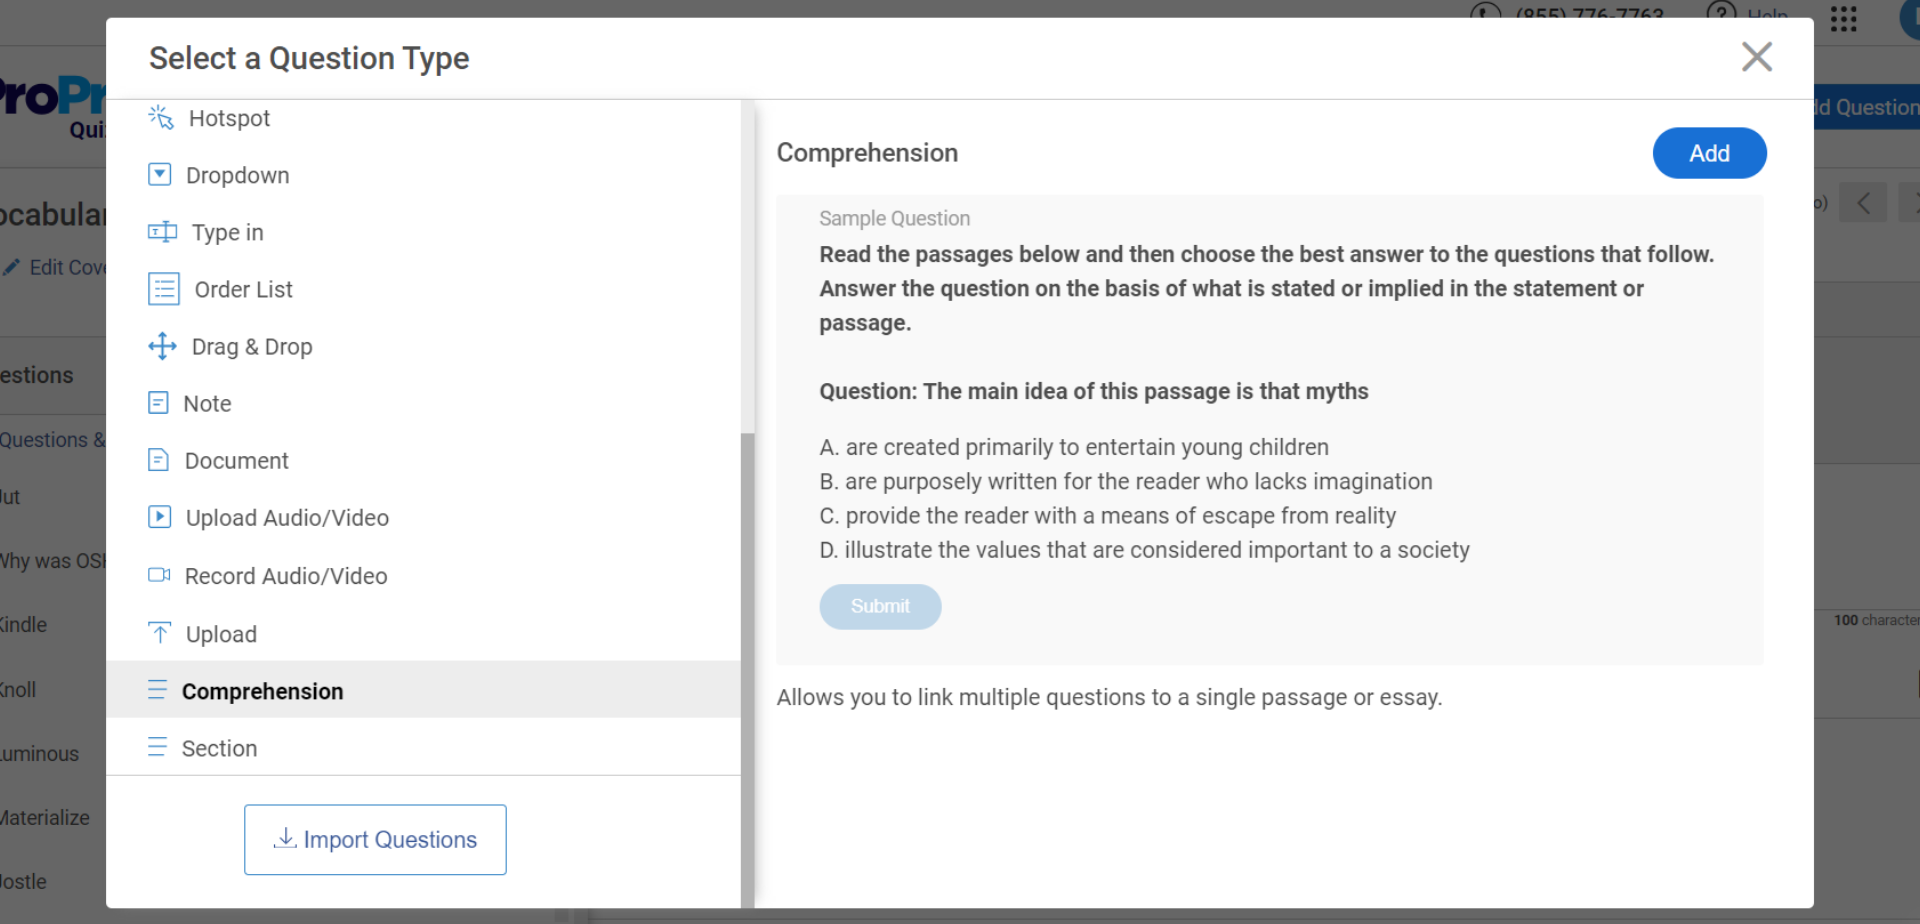Open the apps grid icon in header
This screenshot has width=1920, height=924.
[x=1843, y=19]
